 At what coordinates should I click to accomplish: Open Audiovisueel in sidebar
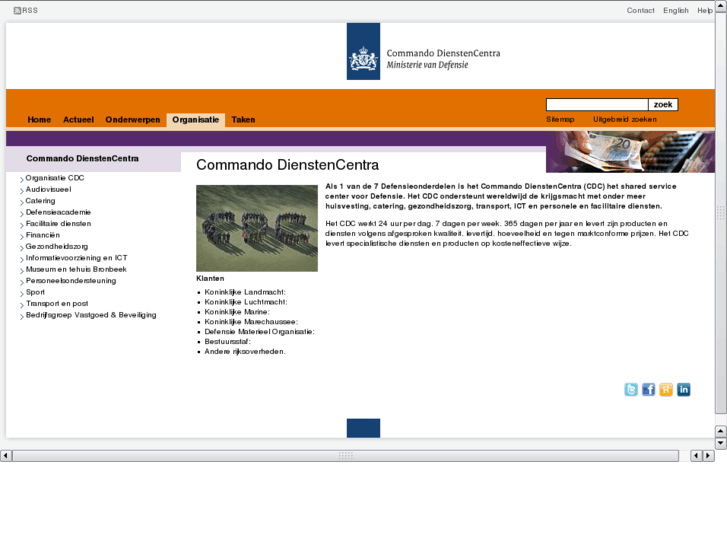point(49,189)
